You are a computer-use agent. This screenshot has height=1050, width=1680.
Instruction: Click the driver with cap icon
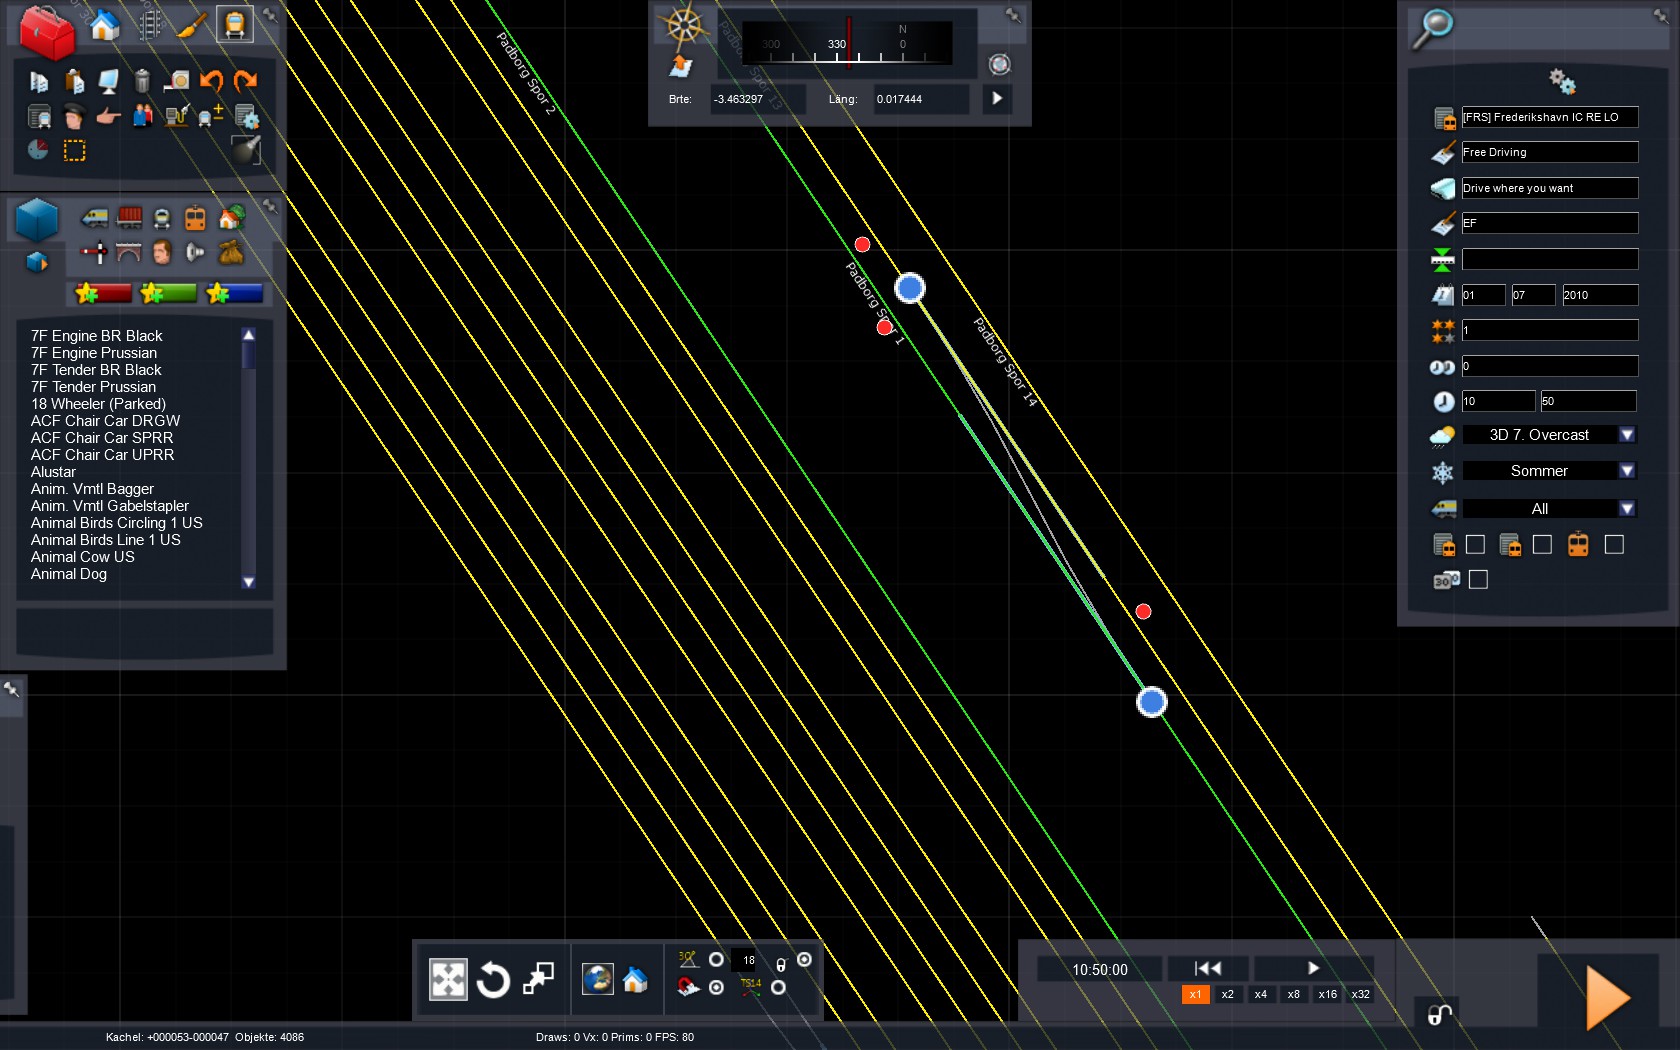[74, 117]
